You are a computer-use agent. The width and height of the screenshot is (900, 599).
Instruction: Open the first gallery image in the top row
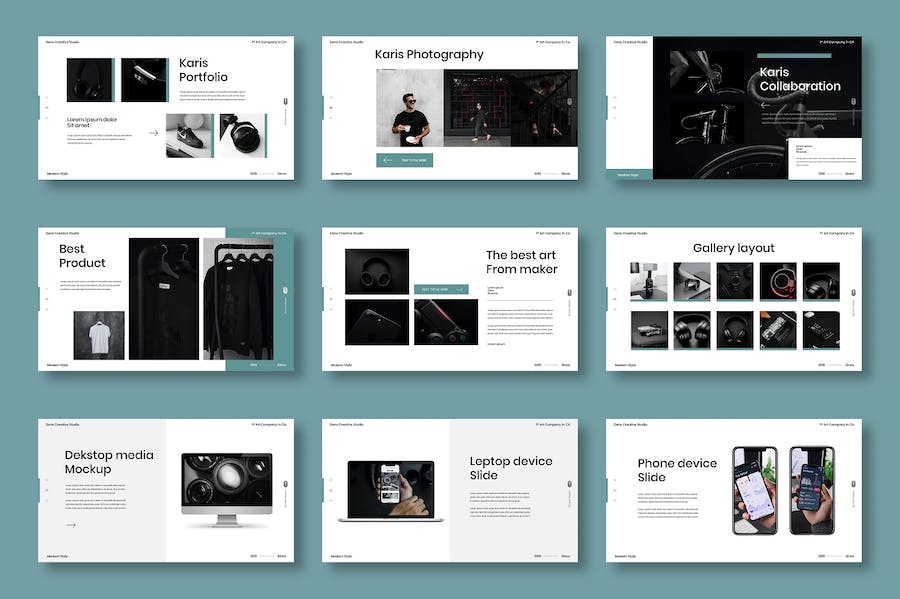tap(648, 281)
